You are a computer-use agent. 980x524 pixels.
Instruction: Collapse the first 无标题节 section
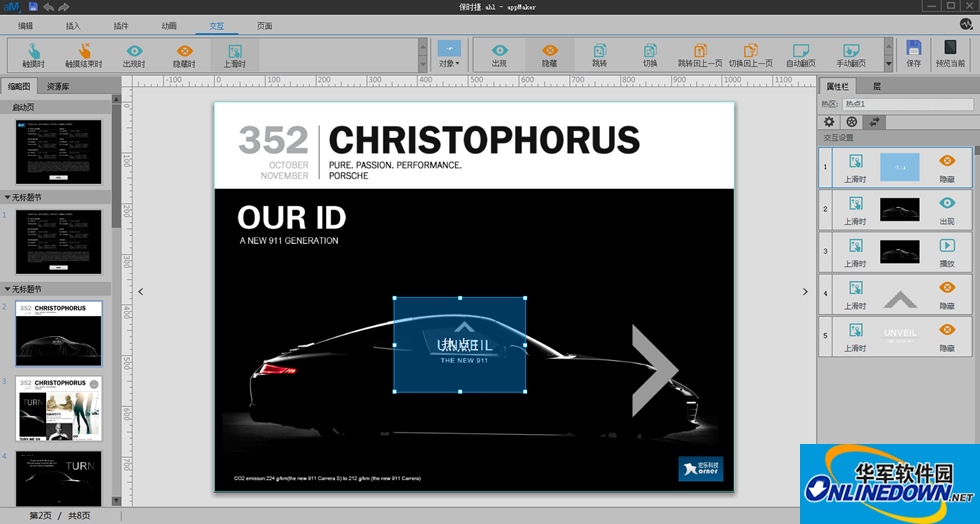point(9,198)
